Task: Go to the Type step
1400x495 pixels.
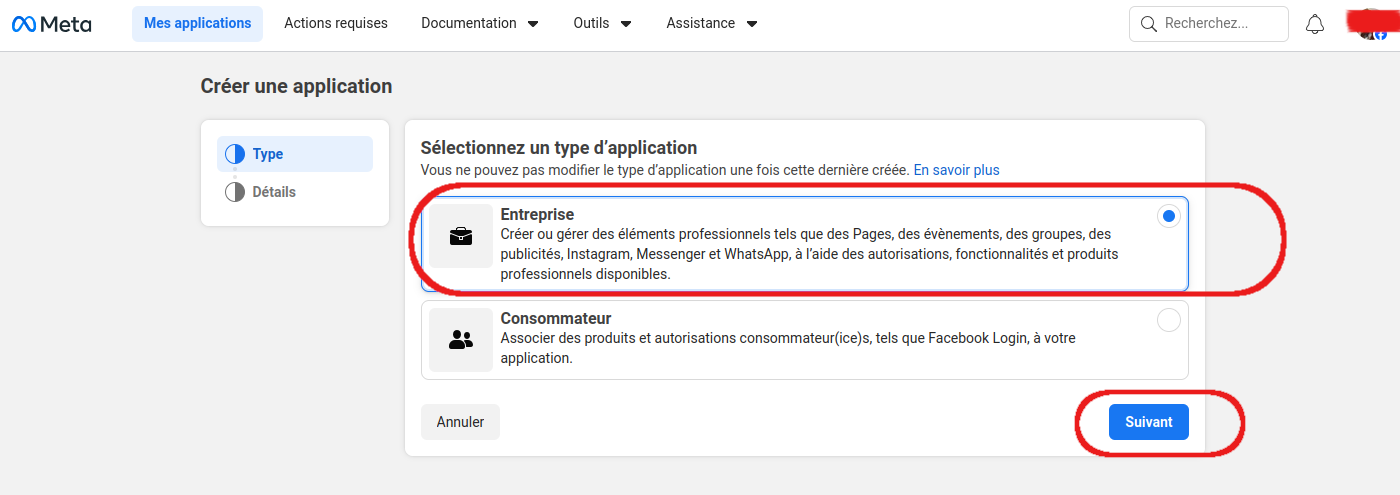Action: point(295,154)
